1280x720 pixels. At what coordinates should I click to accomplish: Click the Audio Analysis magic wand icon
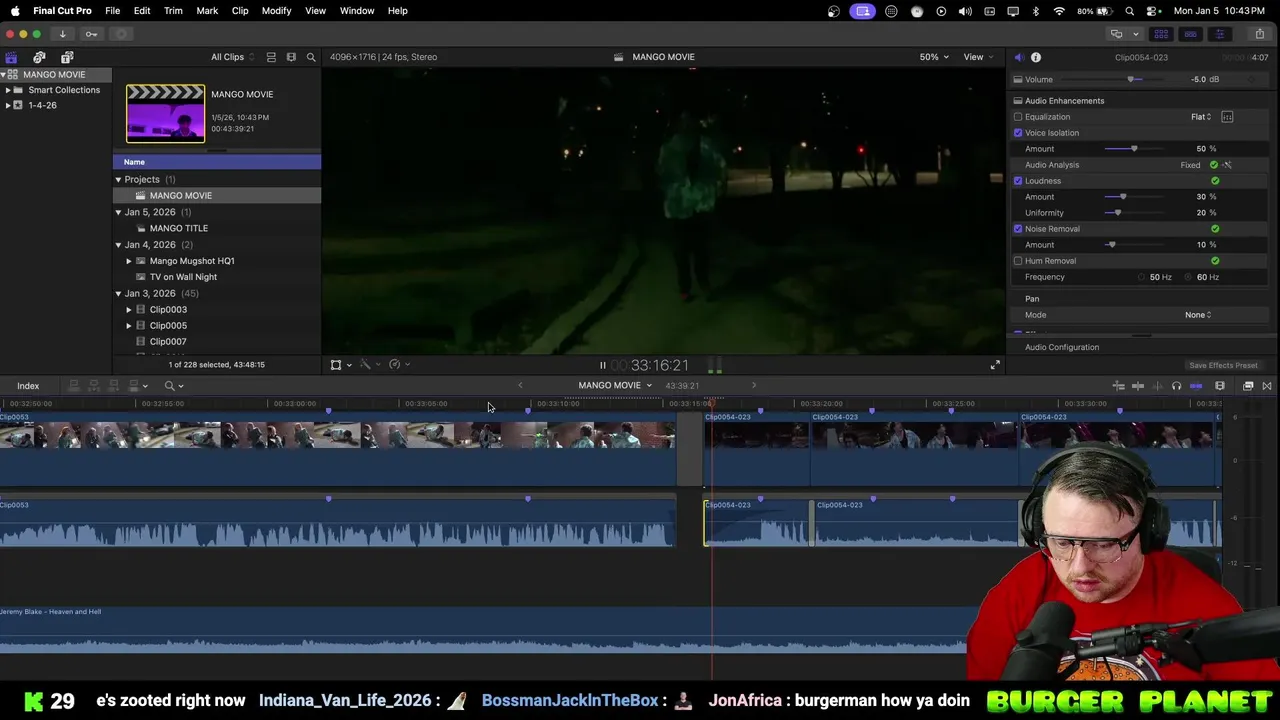1227,165
